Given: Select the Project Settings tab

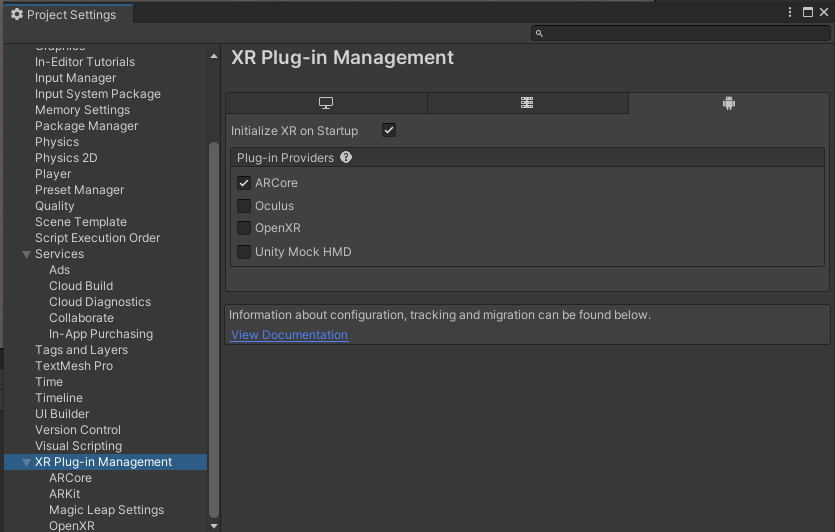Looking at the screenshot, I should pos(68,14).
